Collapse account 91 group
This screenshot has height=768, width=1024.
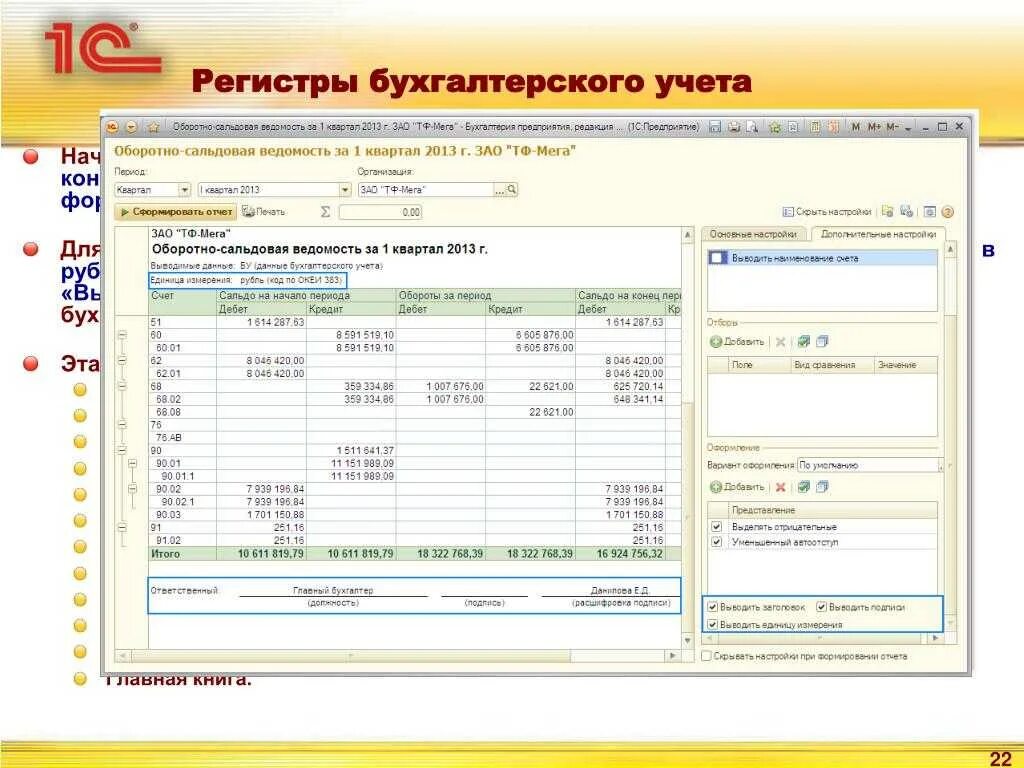122,527
